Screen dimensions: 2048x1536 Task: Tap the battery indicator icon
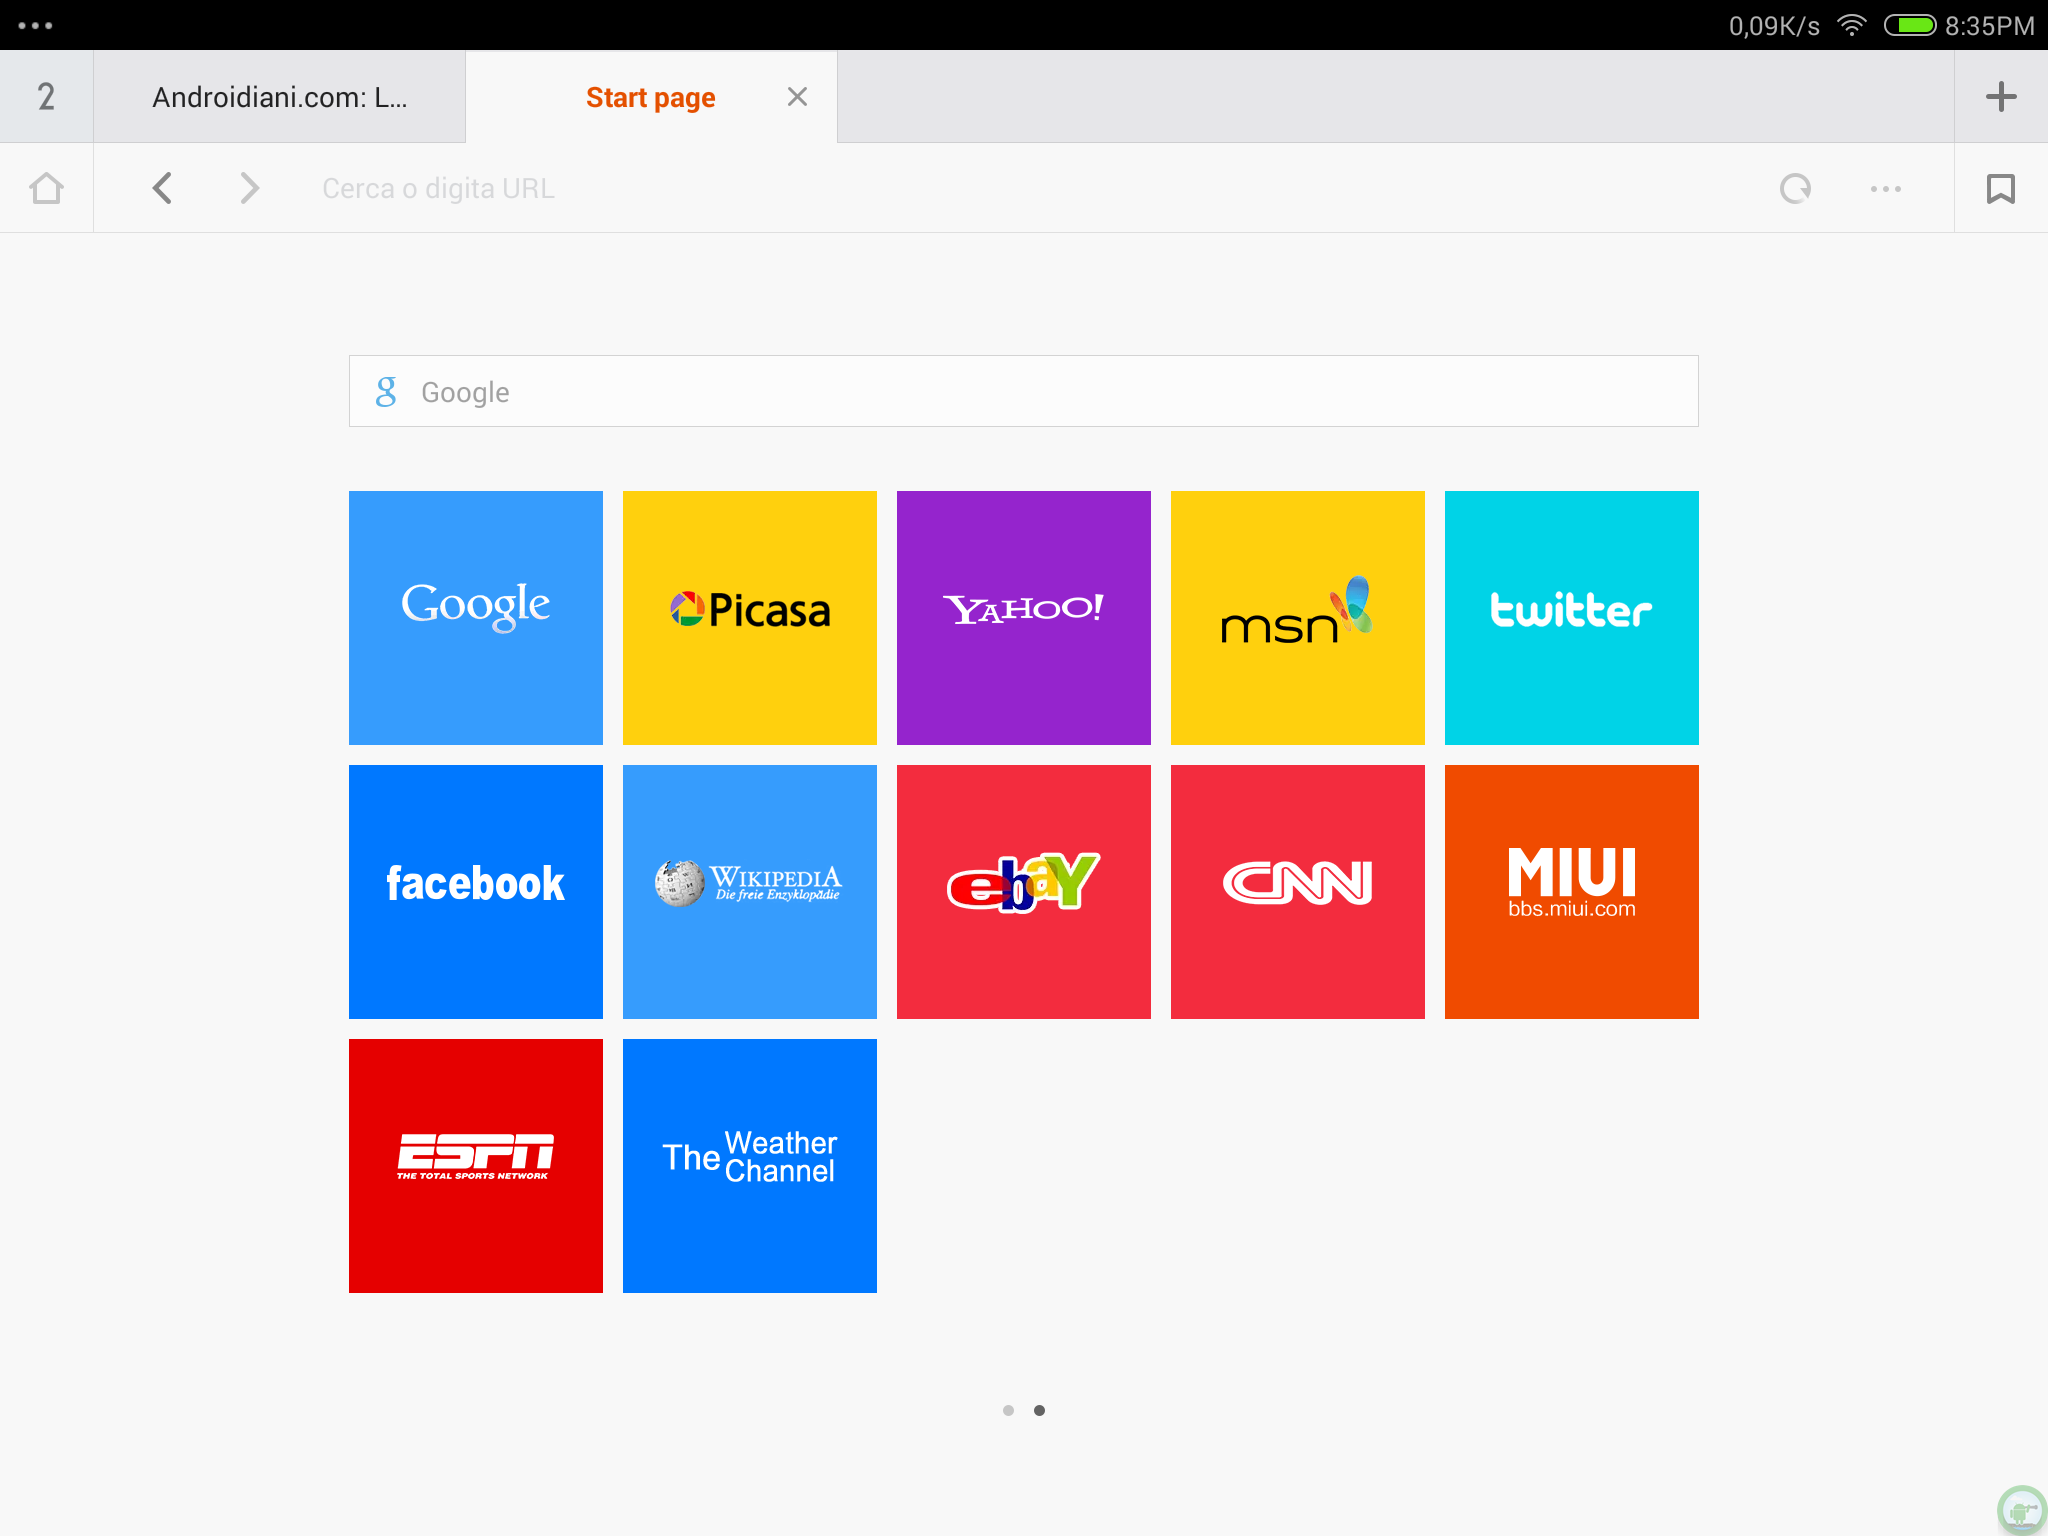coord(1910,25)
